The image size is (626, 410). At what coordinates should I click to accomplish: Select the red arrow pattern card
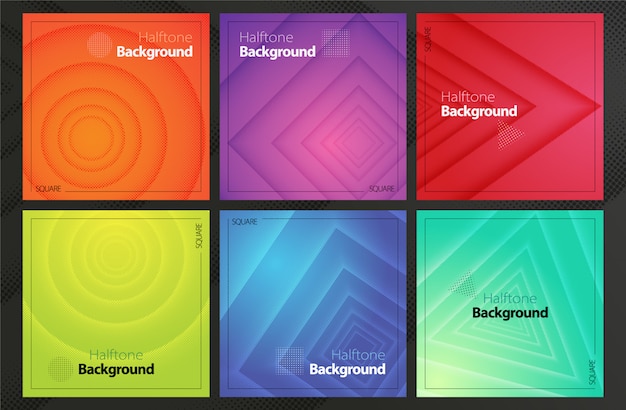click(510, 107)
